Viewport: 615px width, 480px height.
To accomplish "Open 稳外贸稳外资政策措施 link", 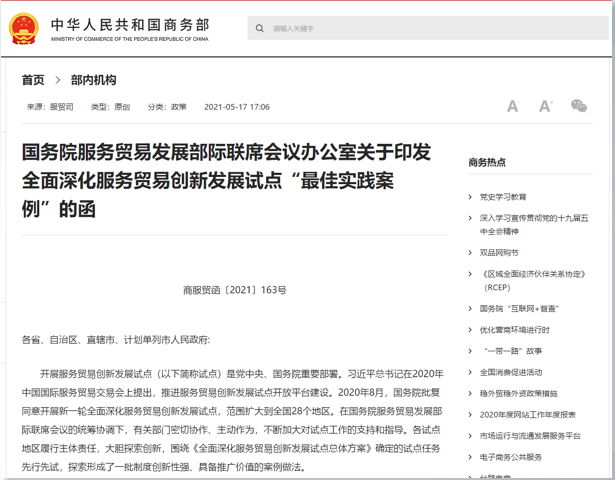I will click(519, 393).
